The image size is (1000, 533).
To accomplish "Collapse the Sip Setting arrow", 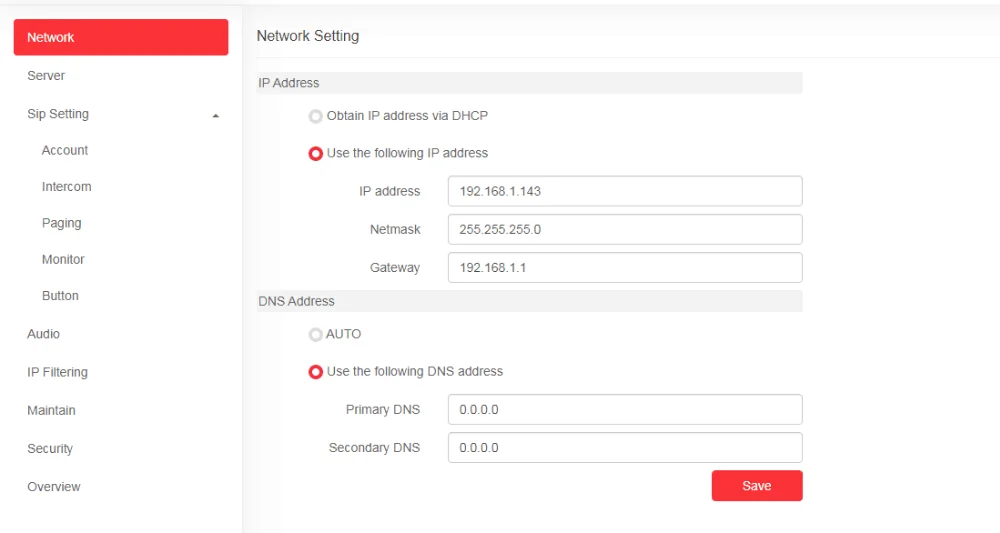I will tap(216, 115).
